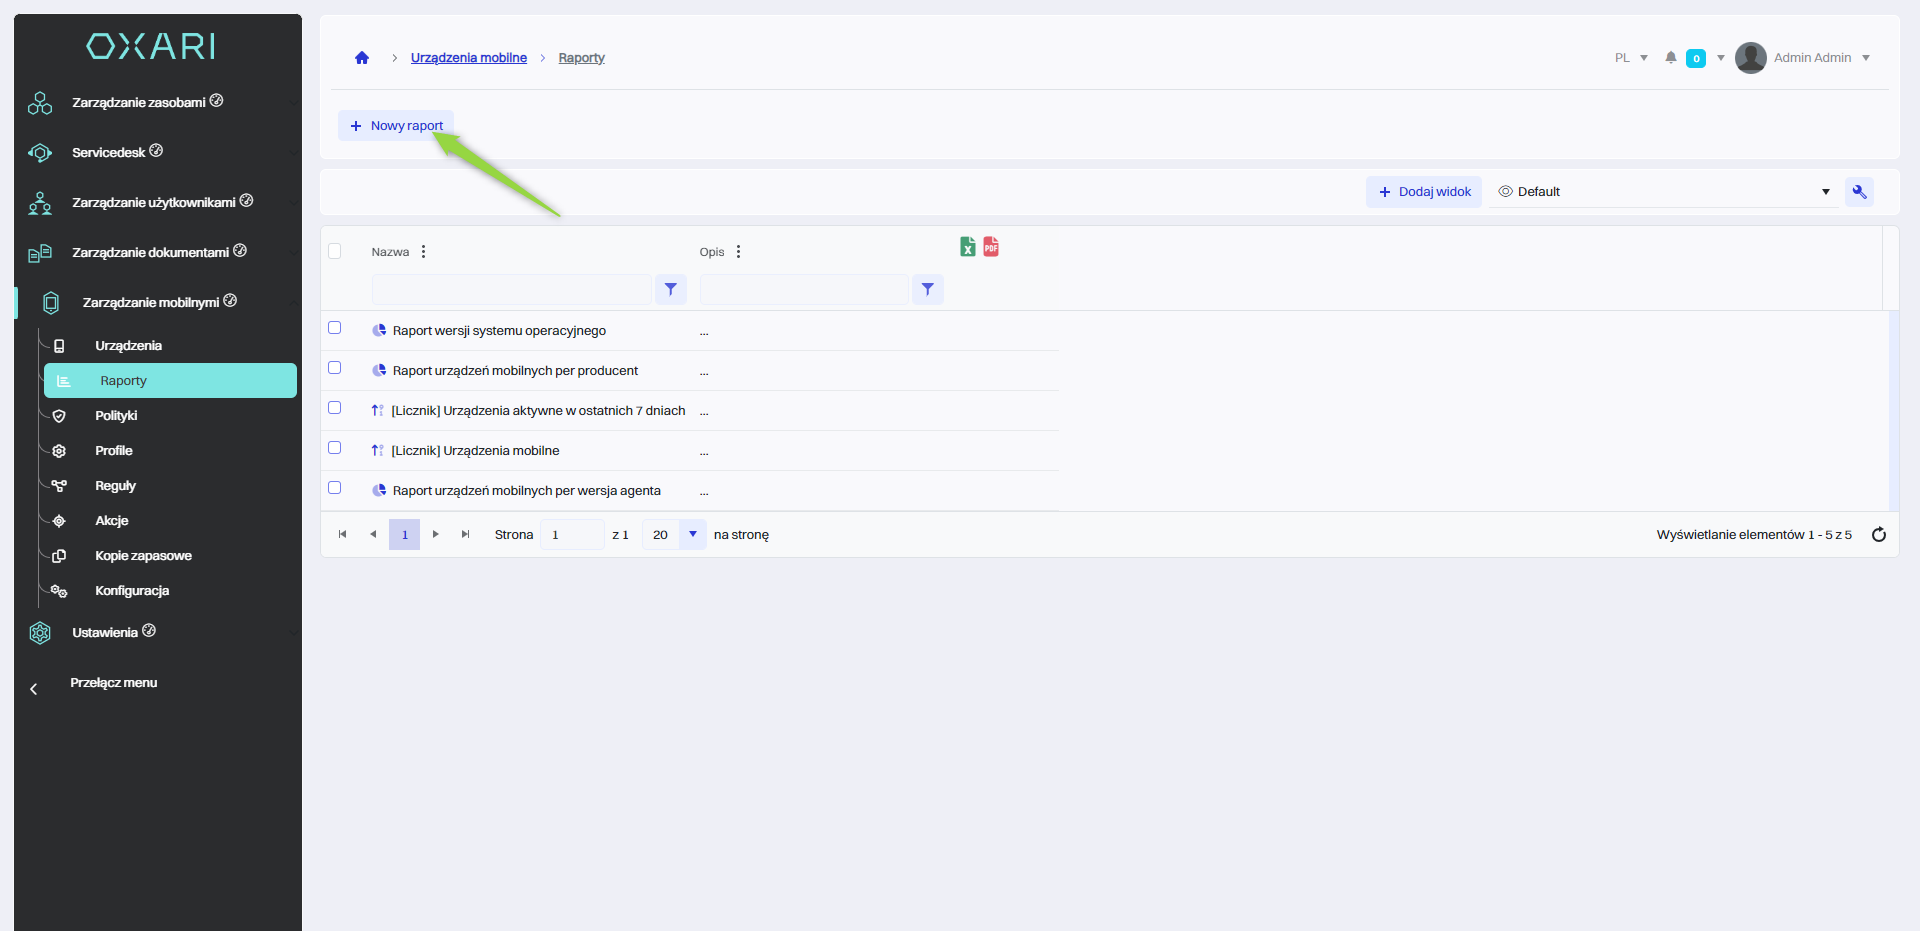Open Nazwa column options menu

(x=424, y=252)
